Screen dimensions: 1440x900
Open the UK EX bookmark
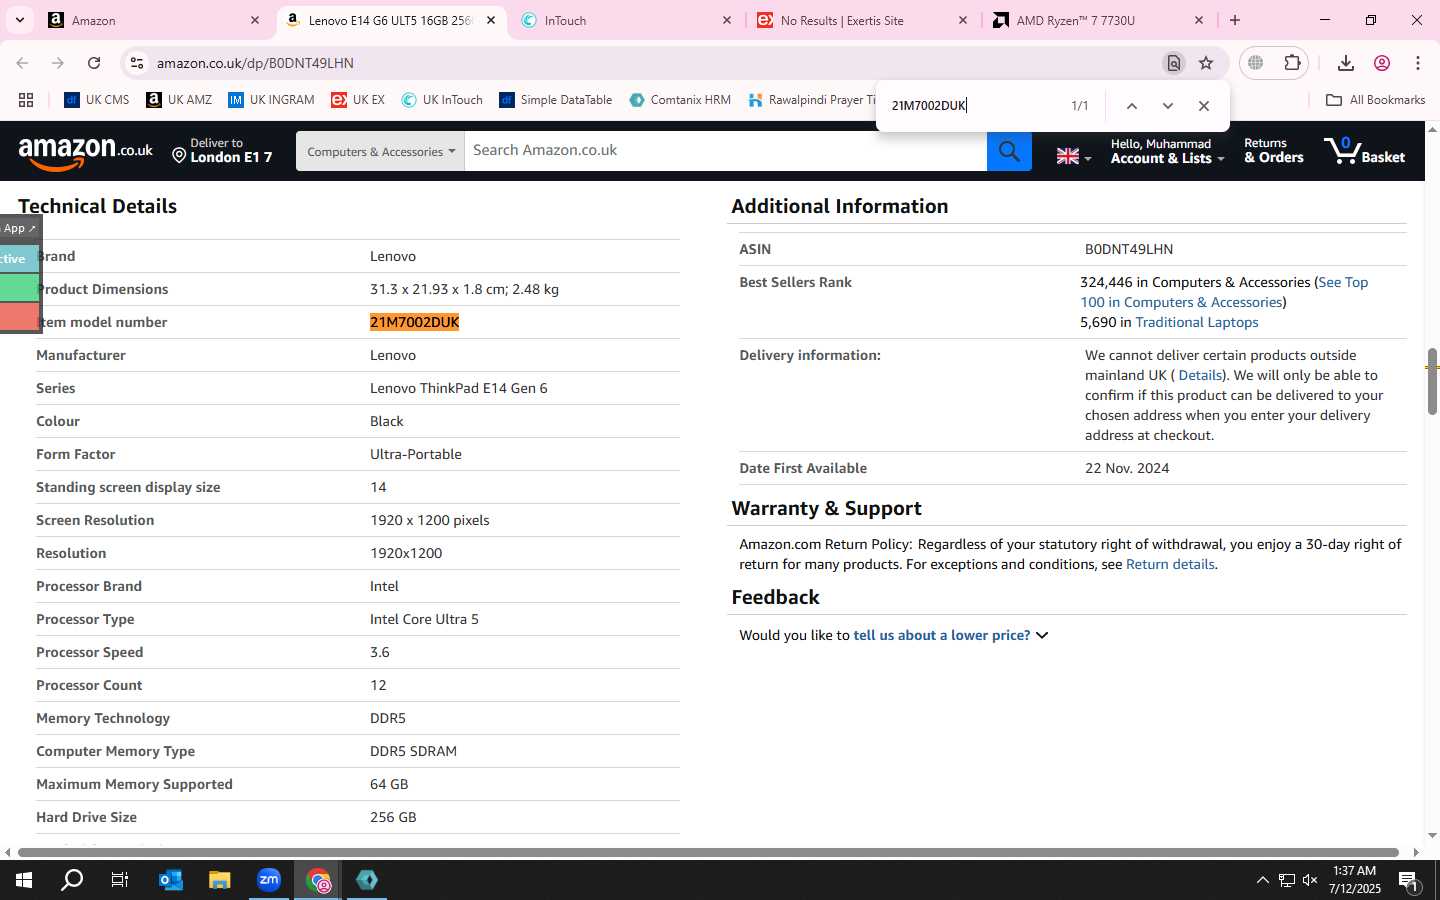click(x=358, y=100)
